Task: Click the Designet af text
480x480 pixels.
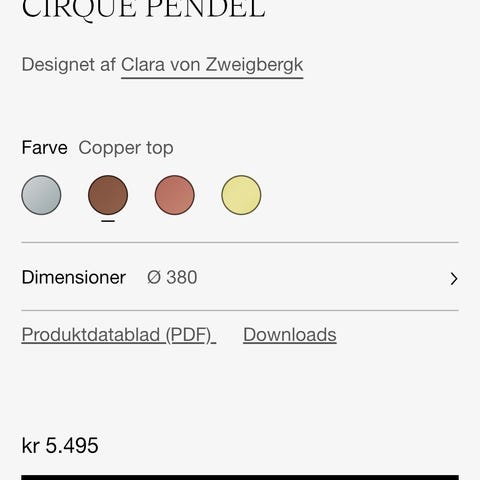Action: (69, 64)
